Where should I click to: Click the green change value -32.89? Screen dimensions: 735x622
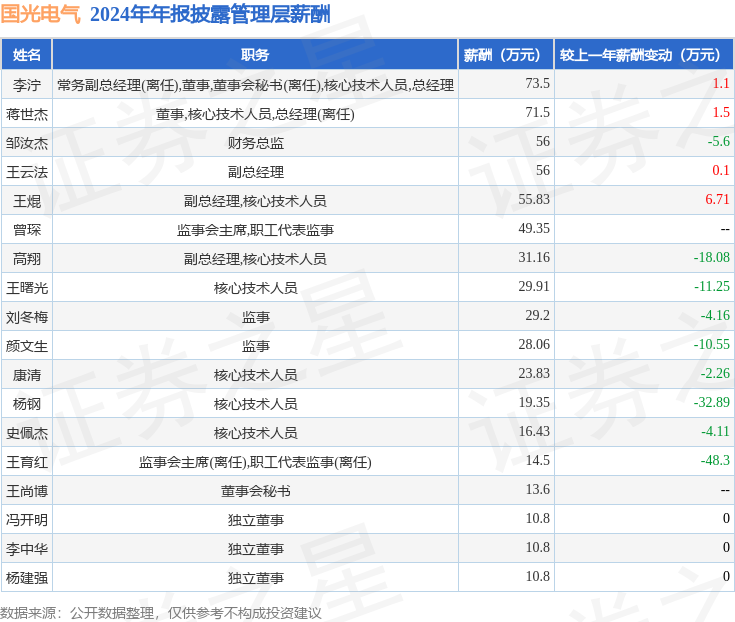(x=712, y=403)
